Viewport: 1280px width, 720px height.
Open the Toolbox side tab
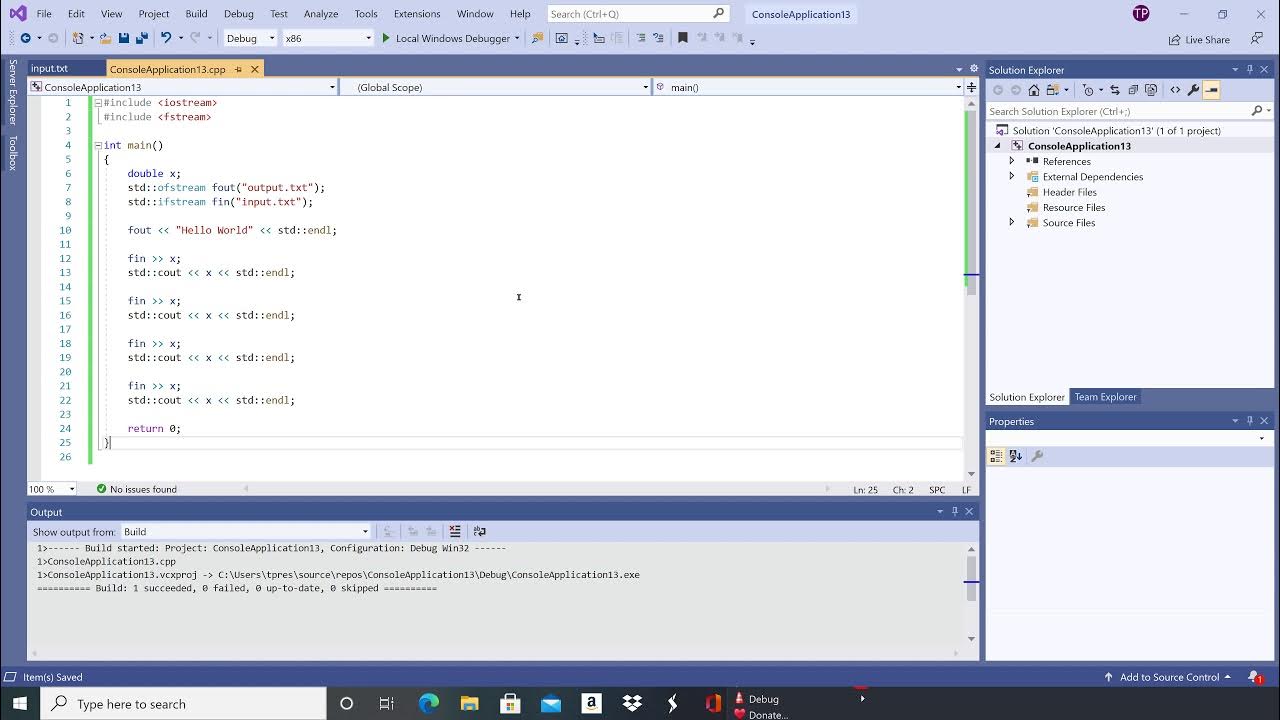coord(12,153)
